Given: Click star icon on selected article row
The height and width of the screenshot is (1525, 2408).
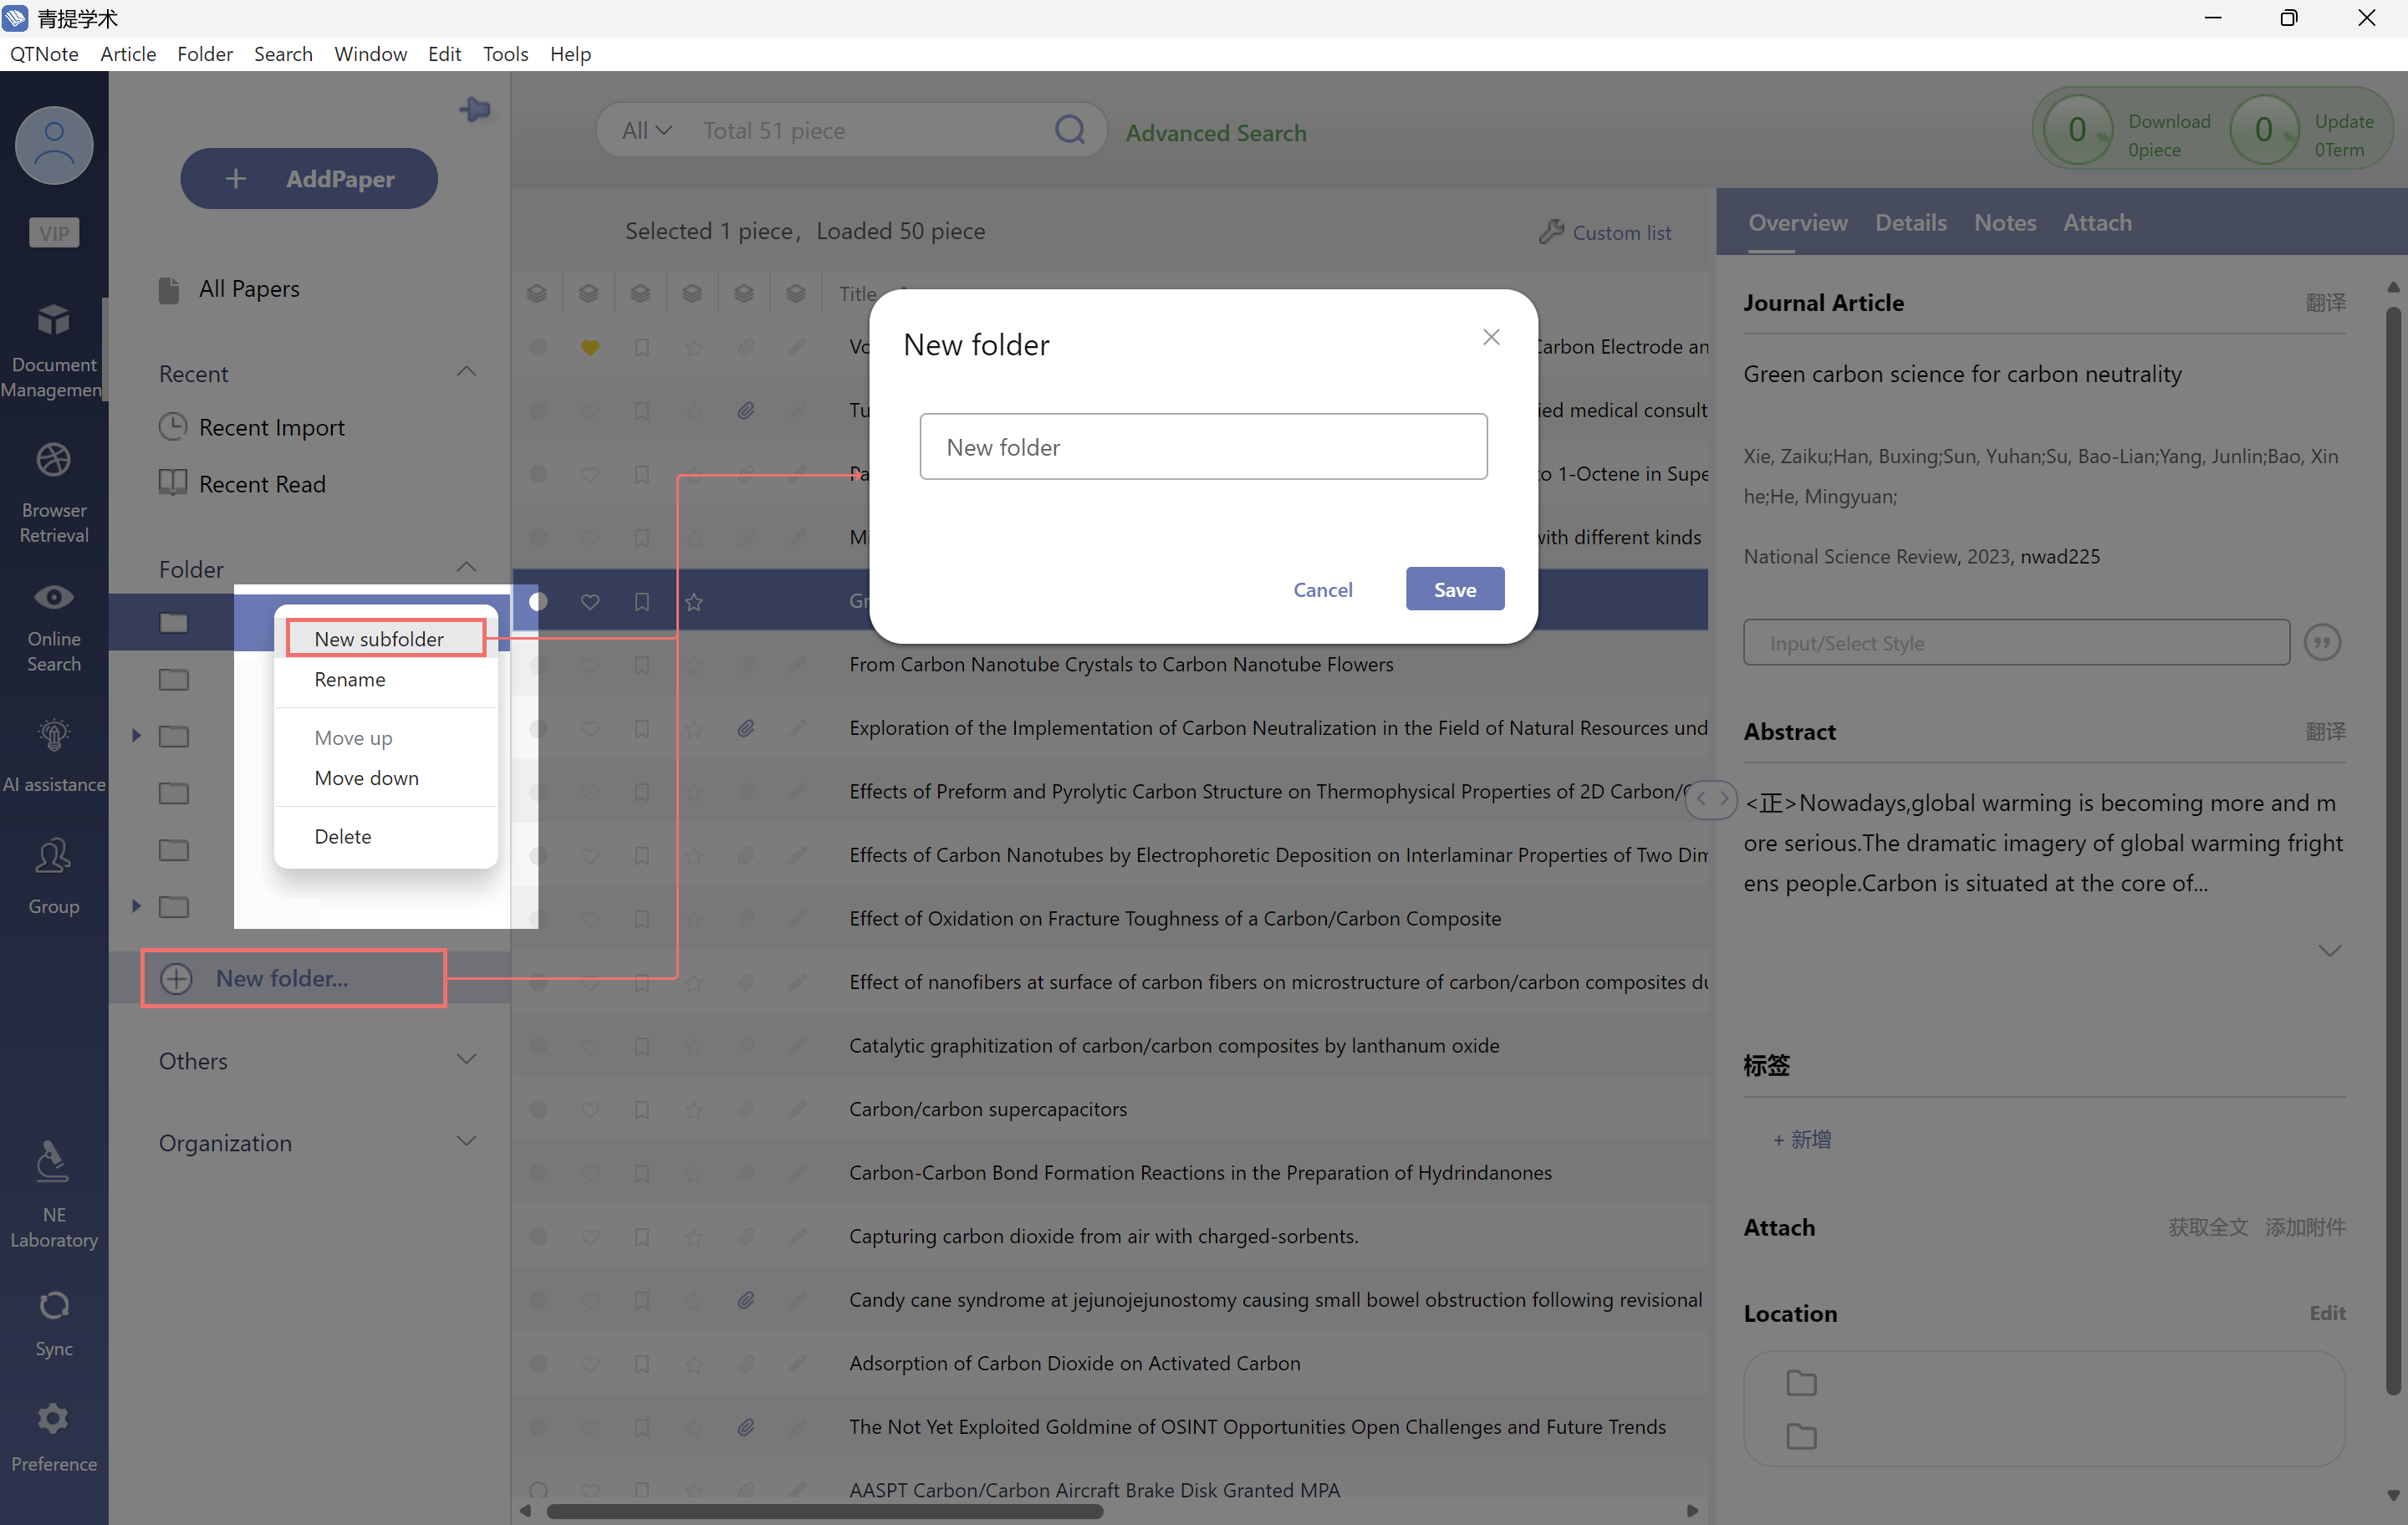Looking at the screenshot, I should coord(694,602).
